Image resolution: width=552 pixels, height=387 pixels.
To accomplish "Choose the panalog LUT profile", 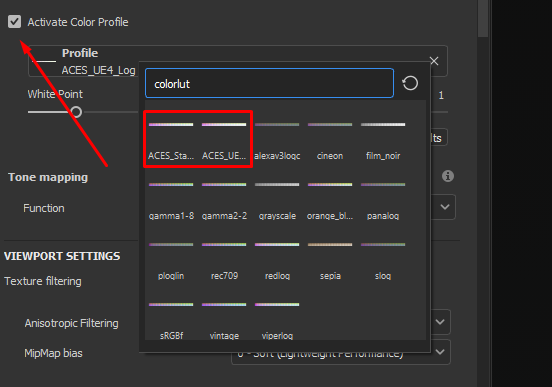I will (x=383, y=200).
